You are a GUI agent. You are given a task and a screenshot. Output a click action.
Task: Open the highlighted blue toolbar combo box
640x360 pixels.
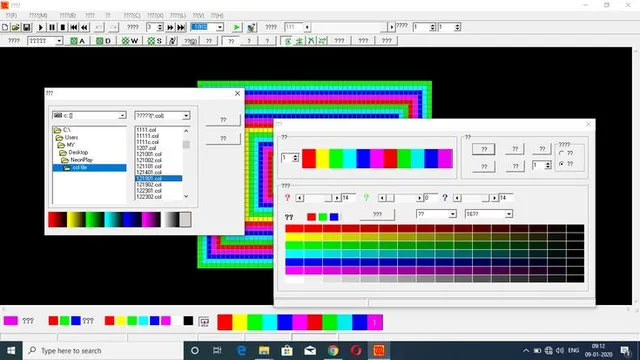(220, 27)
